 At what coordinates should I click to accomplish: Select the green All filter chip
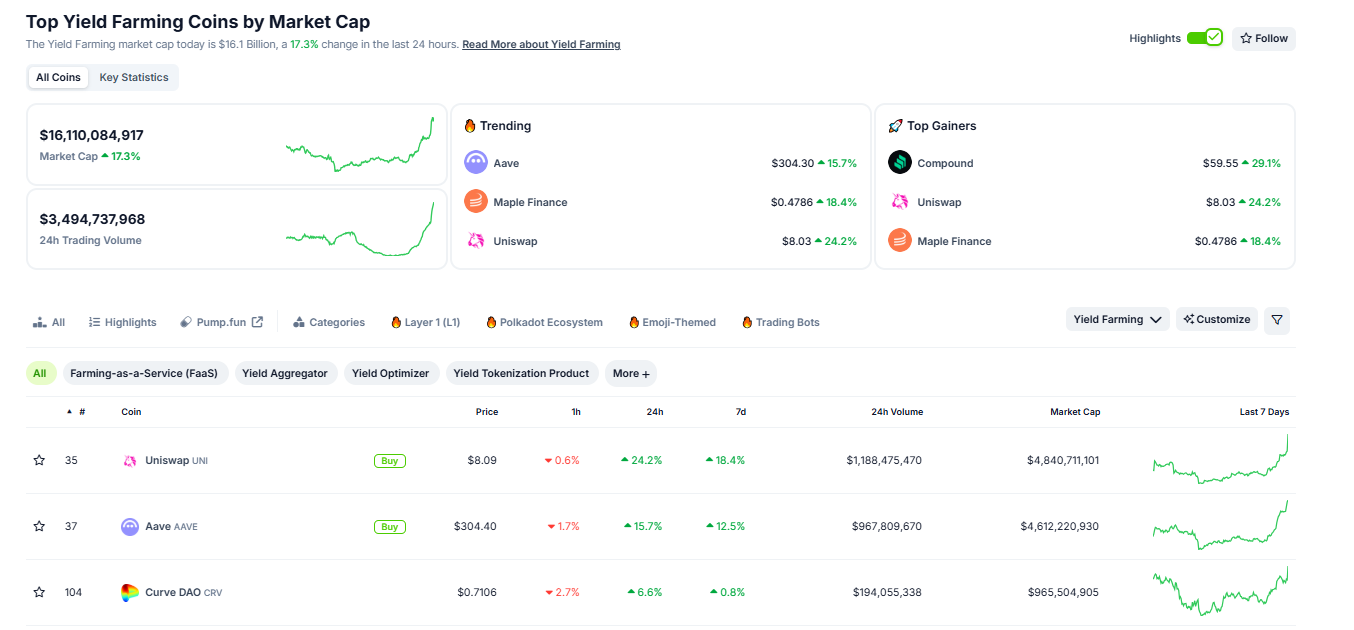click(x=40, y=373)
